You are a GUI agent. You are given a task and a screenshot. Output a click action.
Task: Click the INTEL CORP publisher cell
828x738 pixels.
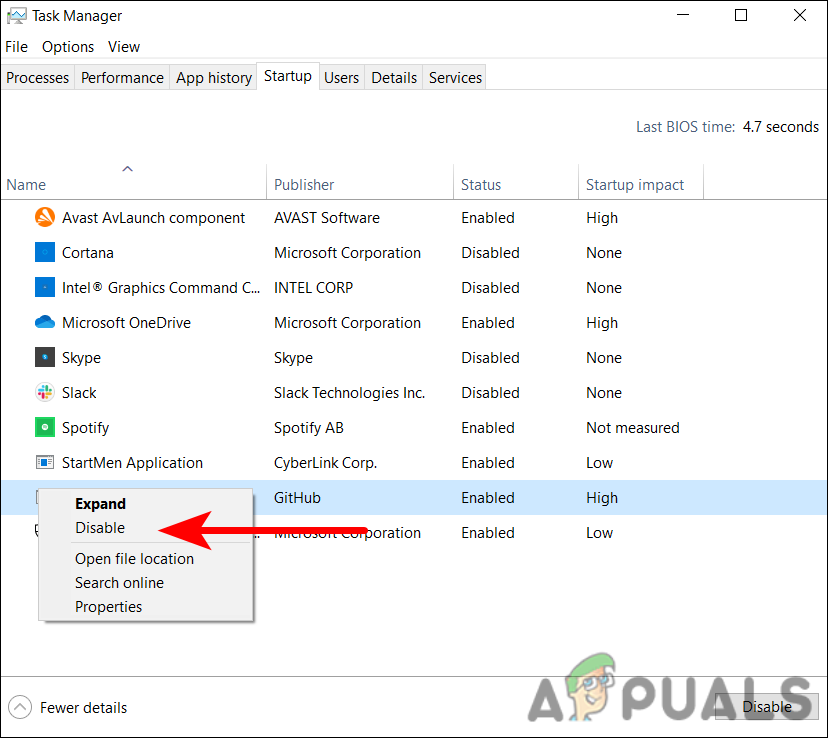pyautogui.click(x=314, y=288)
